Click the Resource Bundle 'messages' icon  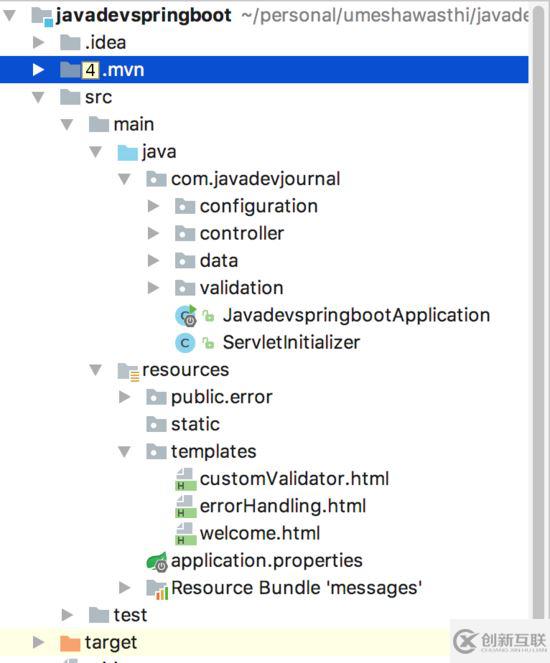[157, 589]
